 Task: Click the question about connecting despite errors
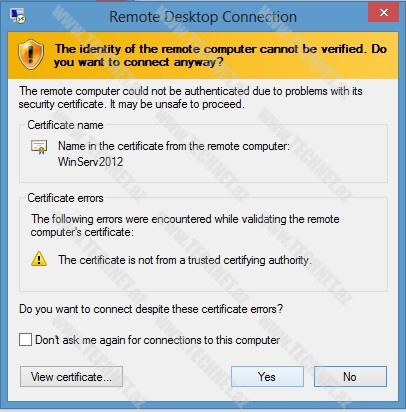[151, 309]
